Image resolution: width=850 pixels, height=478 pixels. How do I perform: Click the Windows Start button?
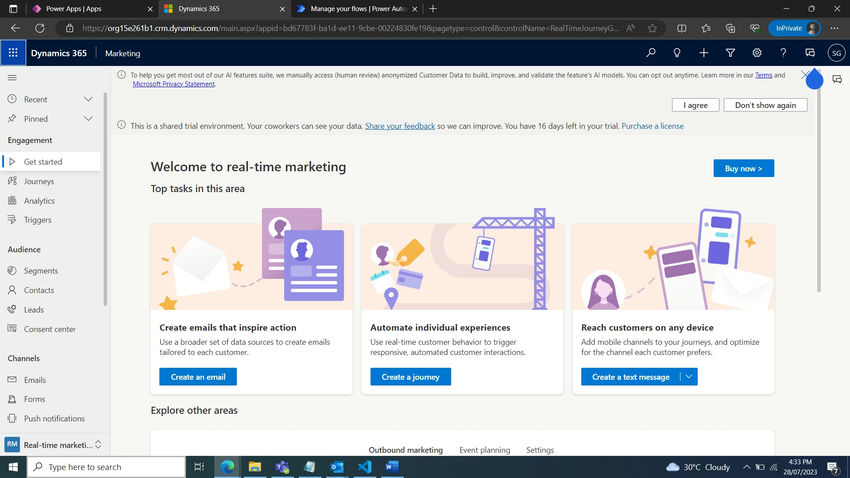click(13, 467)
